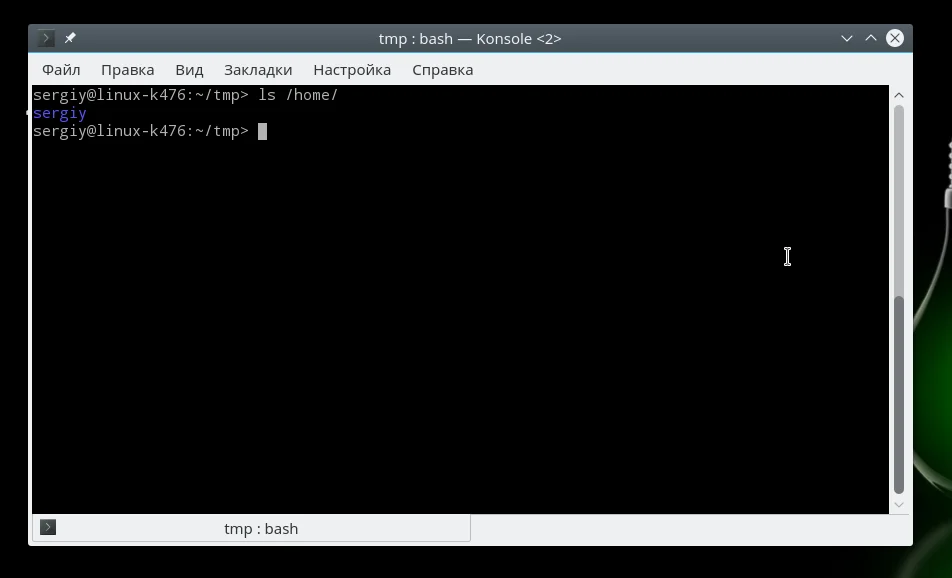Click the window title 'tmp : bash — Konsole <2>'
The width and height of the screenshot is (952, 578).
click(470, 39)
